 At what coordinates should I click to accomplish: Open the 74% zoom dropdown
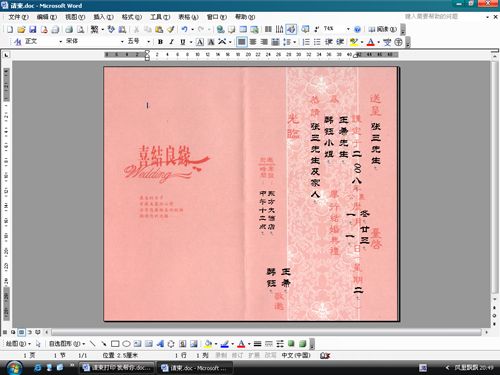tap(348, 29)
